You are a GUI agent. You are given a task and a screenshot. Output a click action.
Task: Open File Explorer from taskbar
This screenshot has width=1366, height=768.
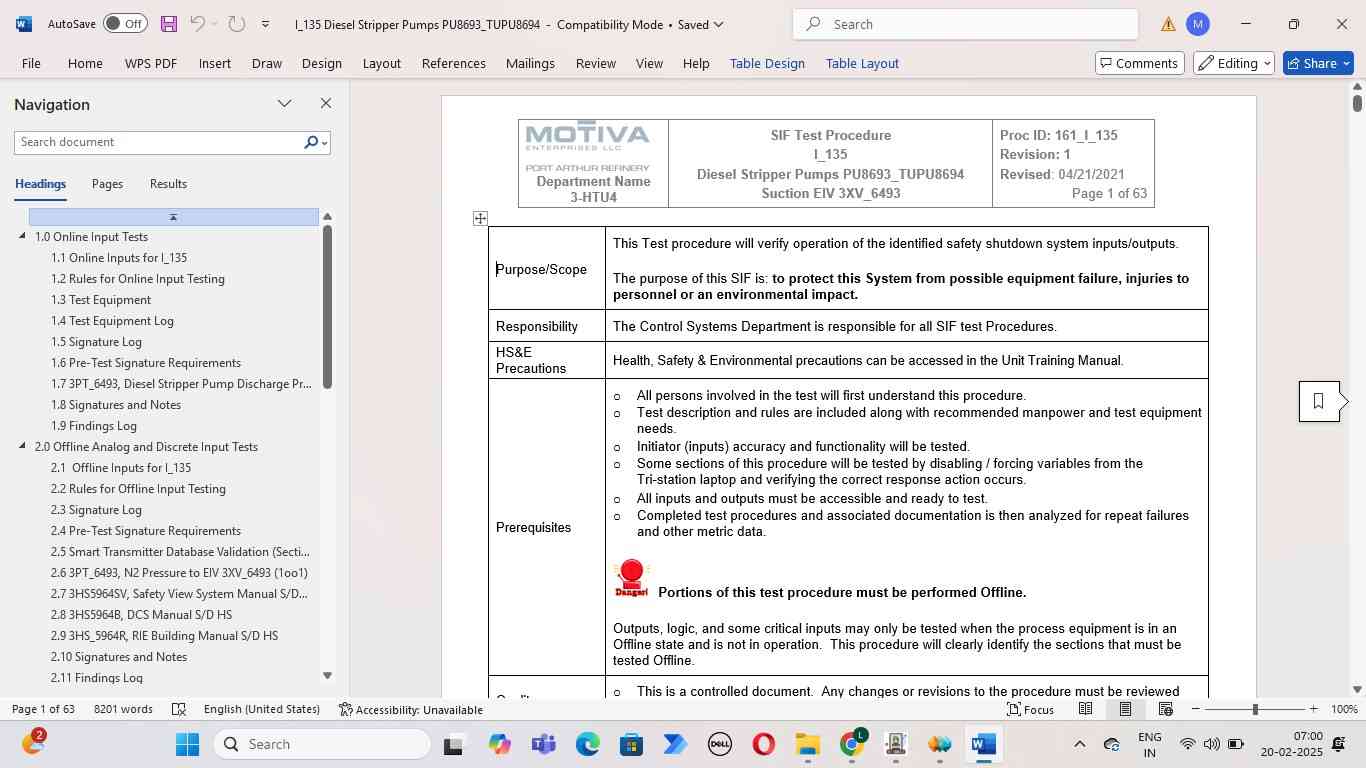click(x=808, y=744)
